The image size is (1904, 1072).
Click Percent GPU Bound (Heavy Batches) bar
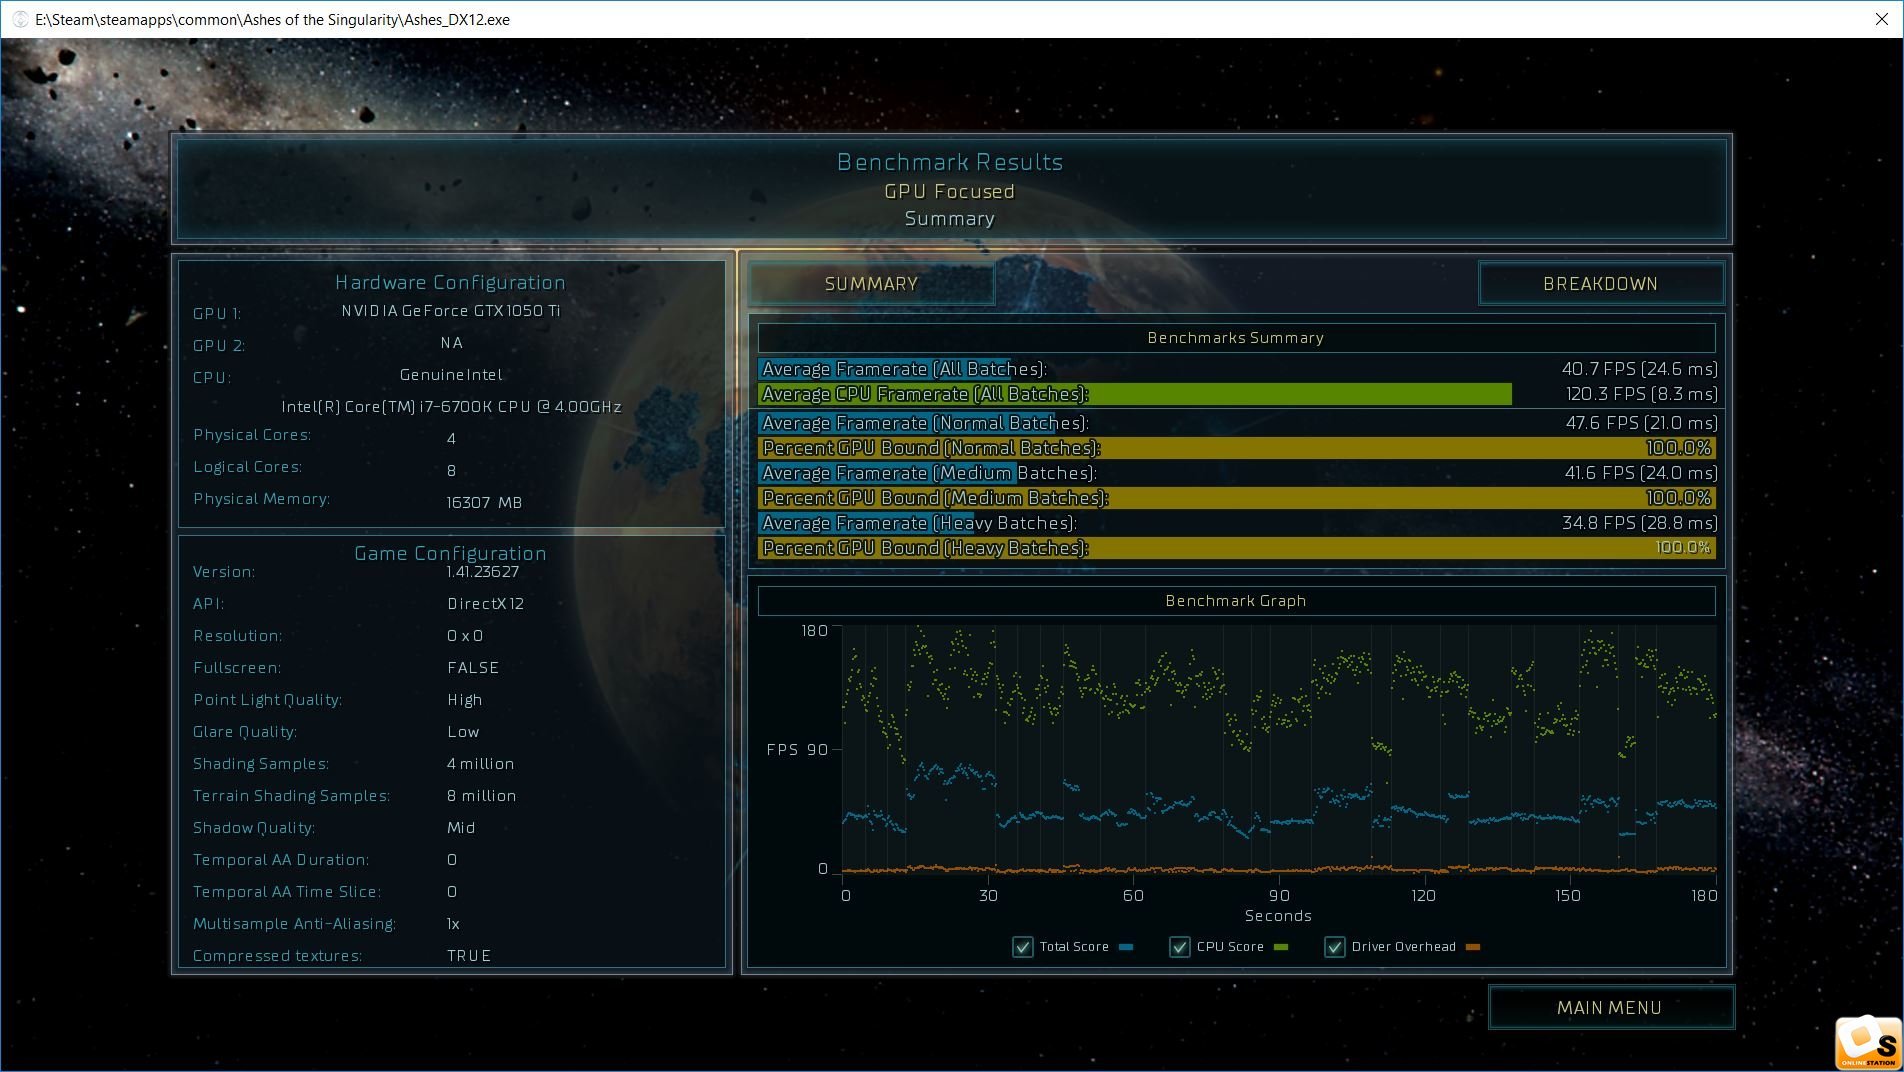click(1238, 548)
